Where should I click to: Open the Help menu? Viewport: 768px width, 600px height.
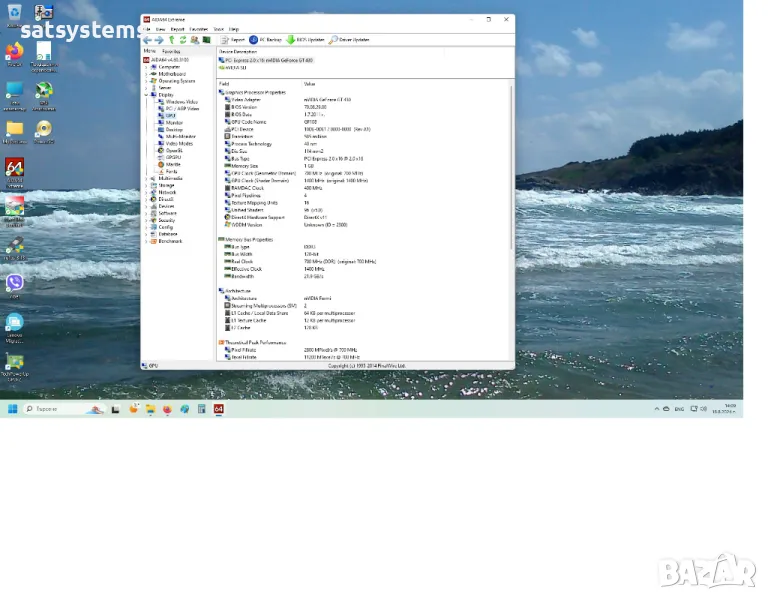(x=234, y=30)
